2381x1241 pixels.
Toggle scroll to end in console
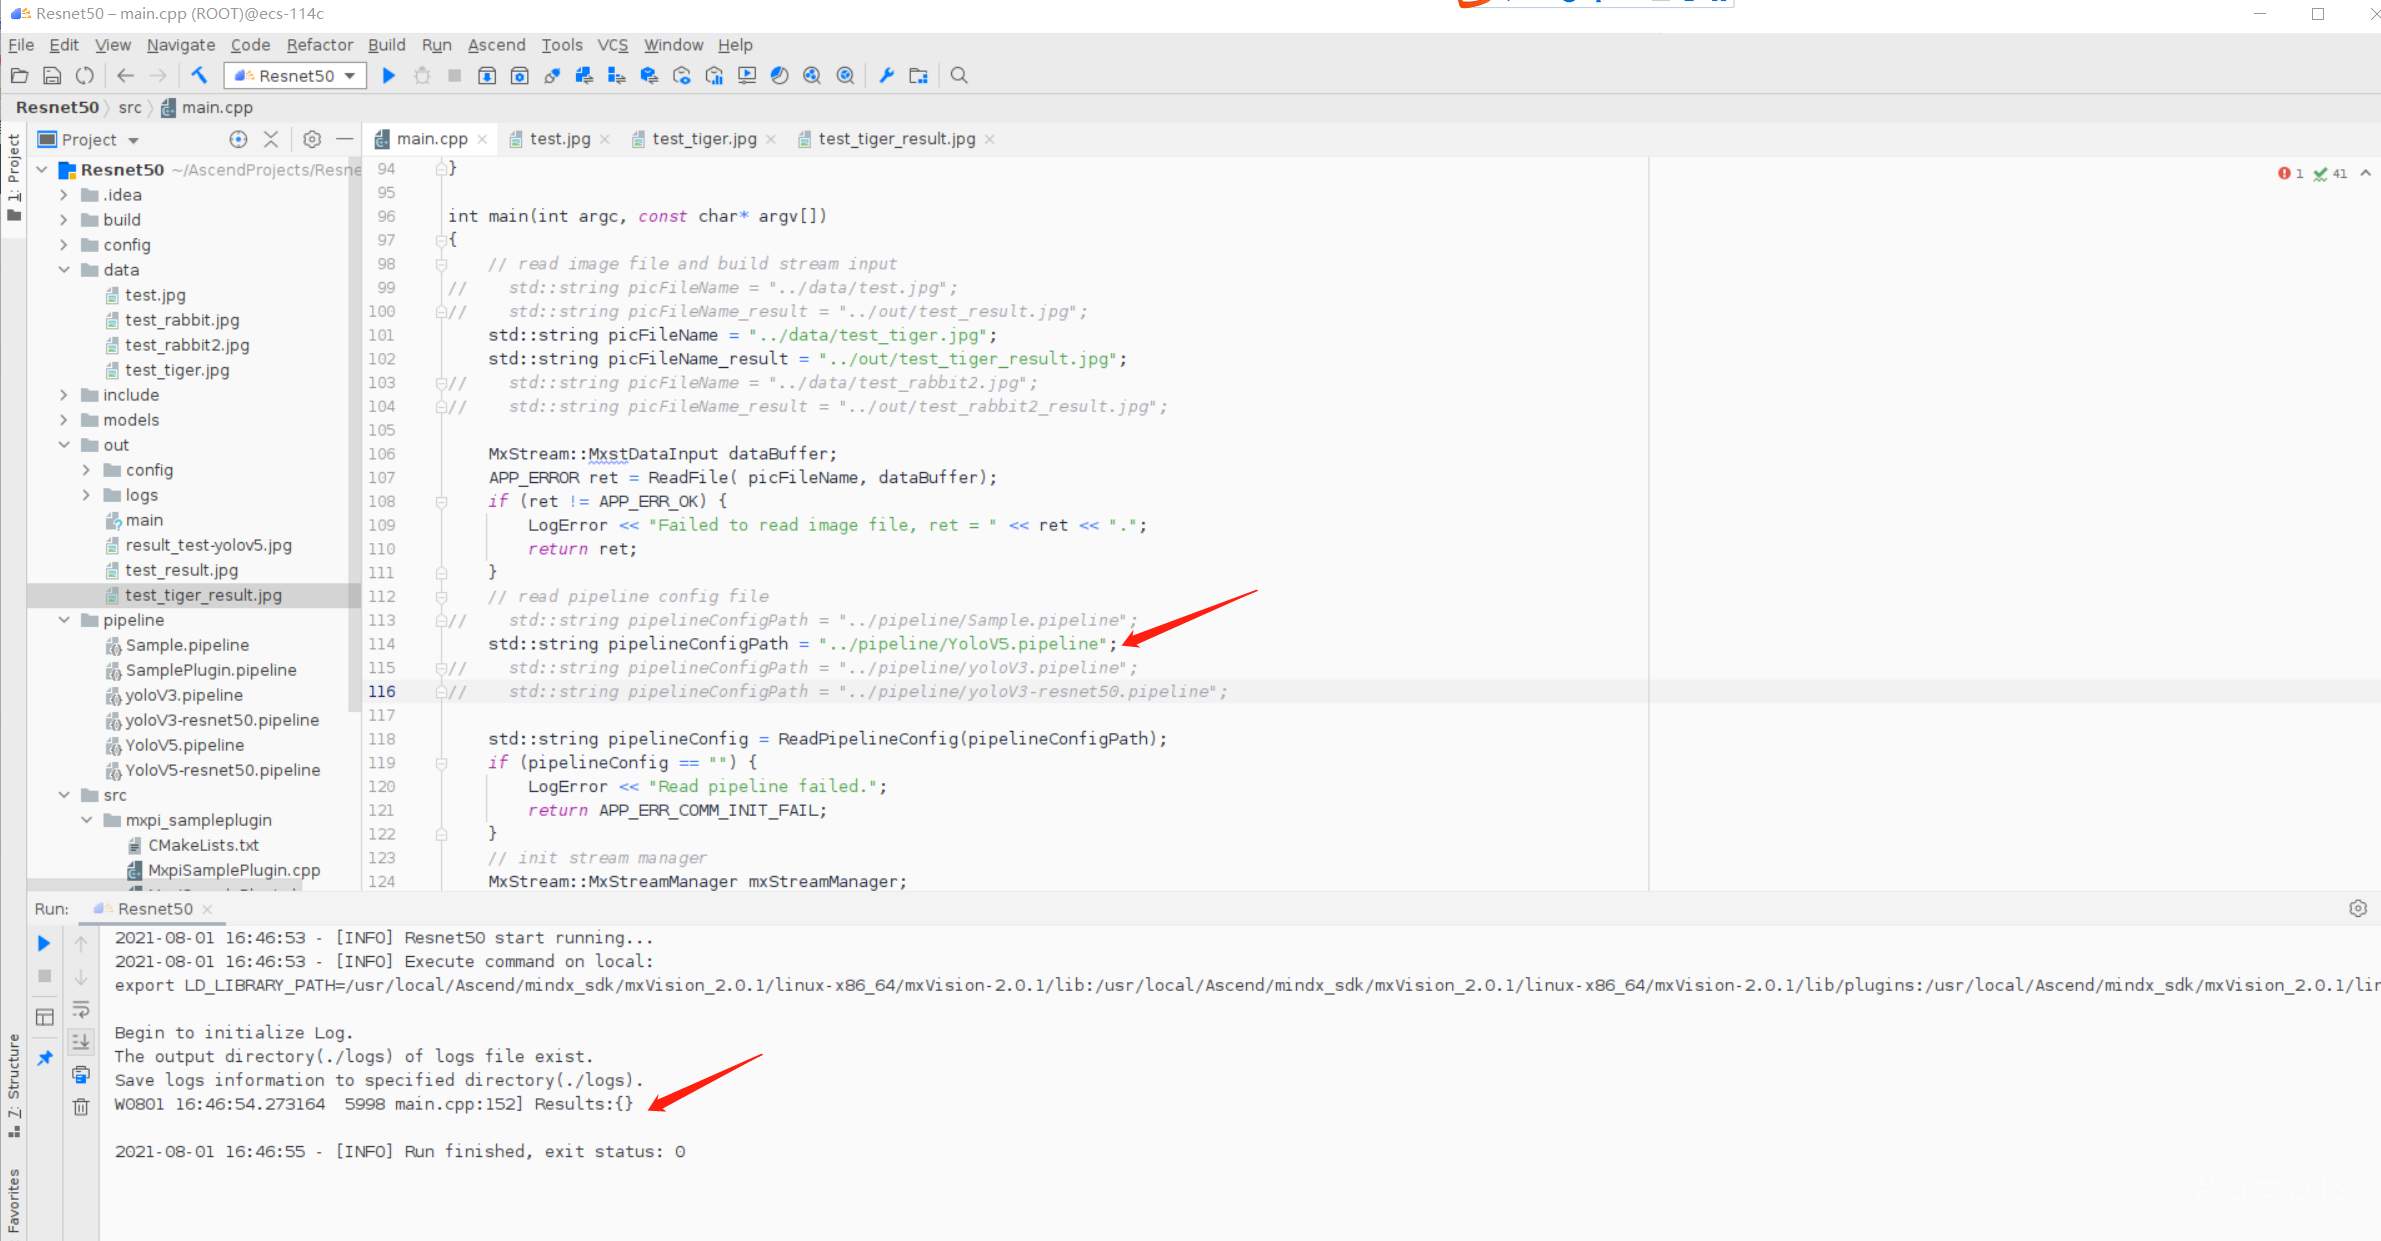[81, 1042]
